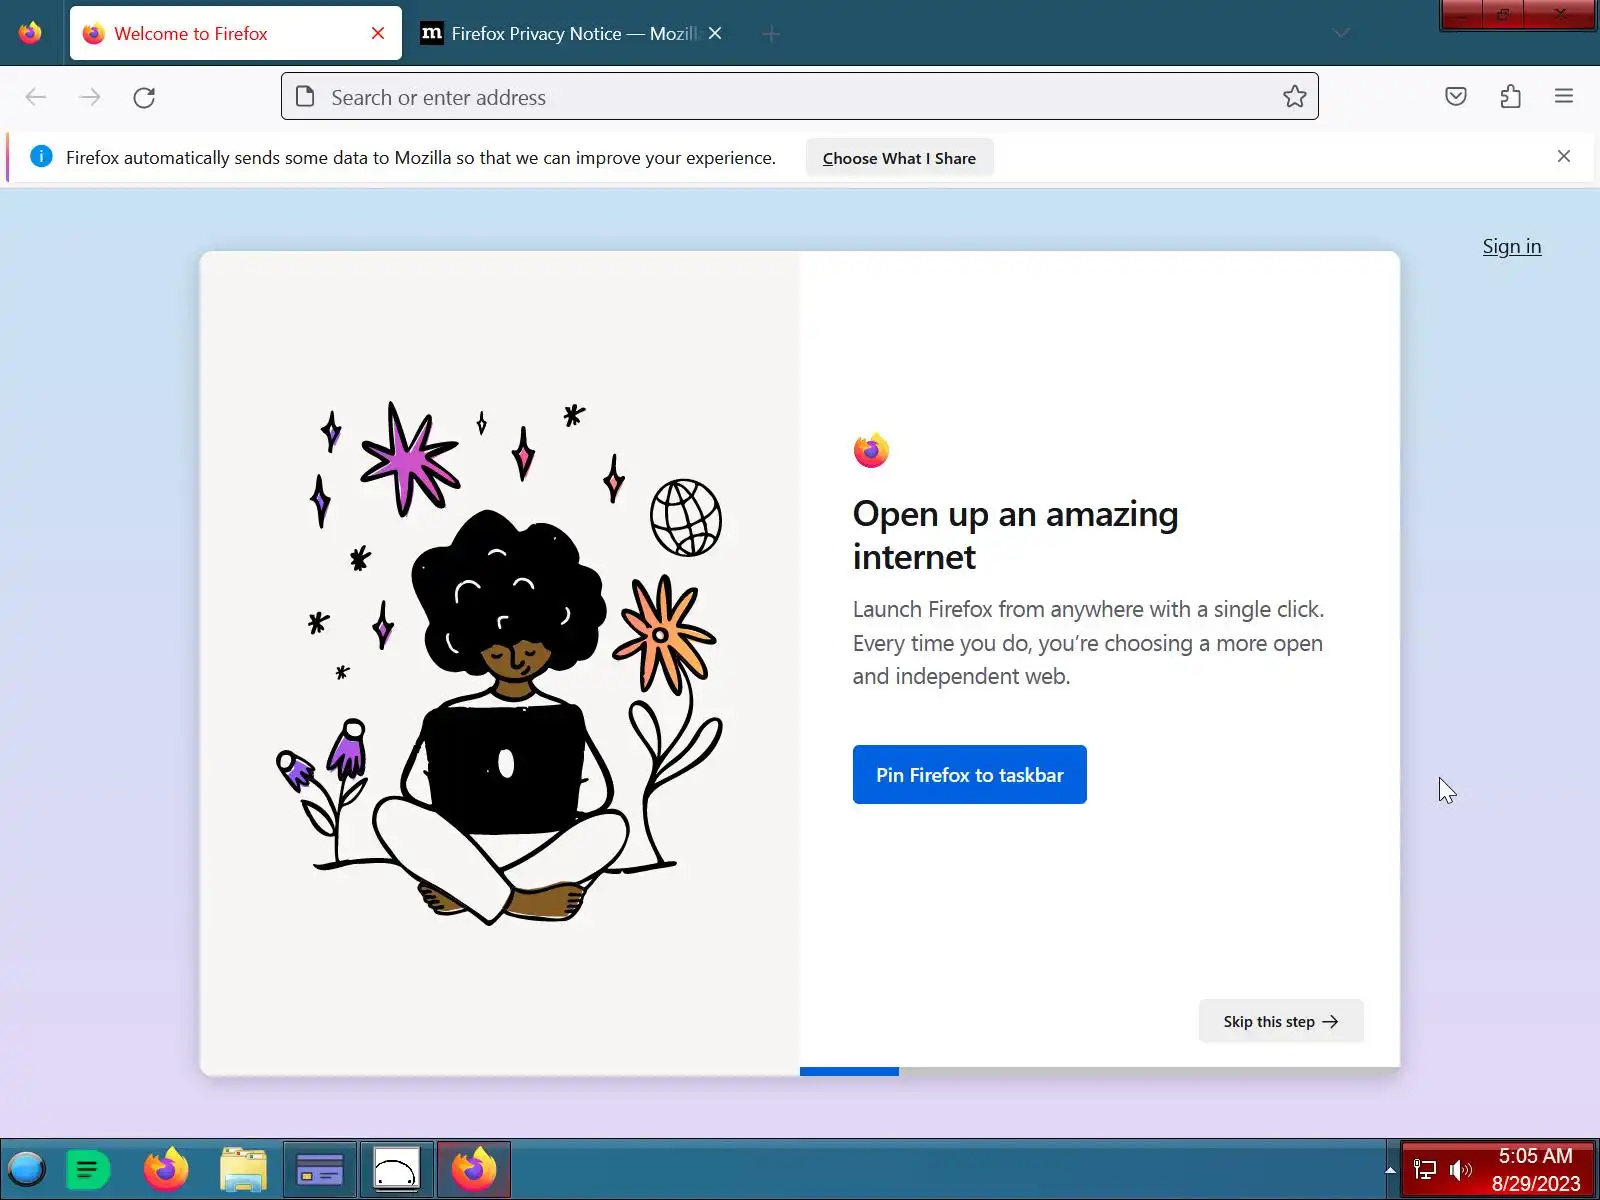Skip this step in the onboarding

(x=1281, y=1021)
